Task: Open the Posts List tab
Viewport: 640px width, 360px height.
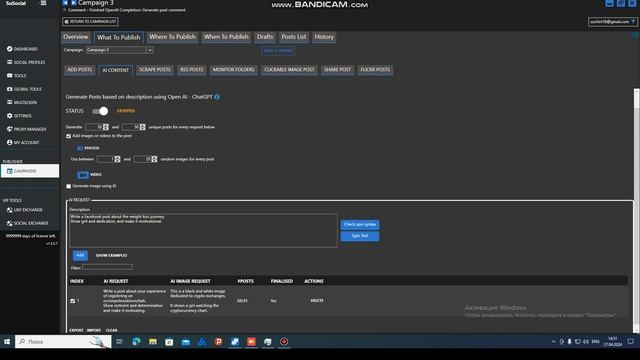Action: 293,37
